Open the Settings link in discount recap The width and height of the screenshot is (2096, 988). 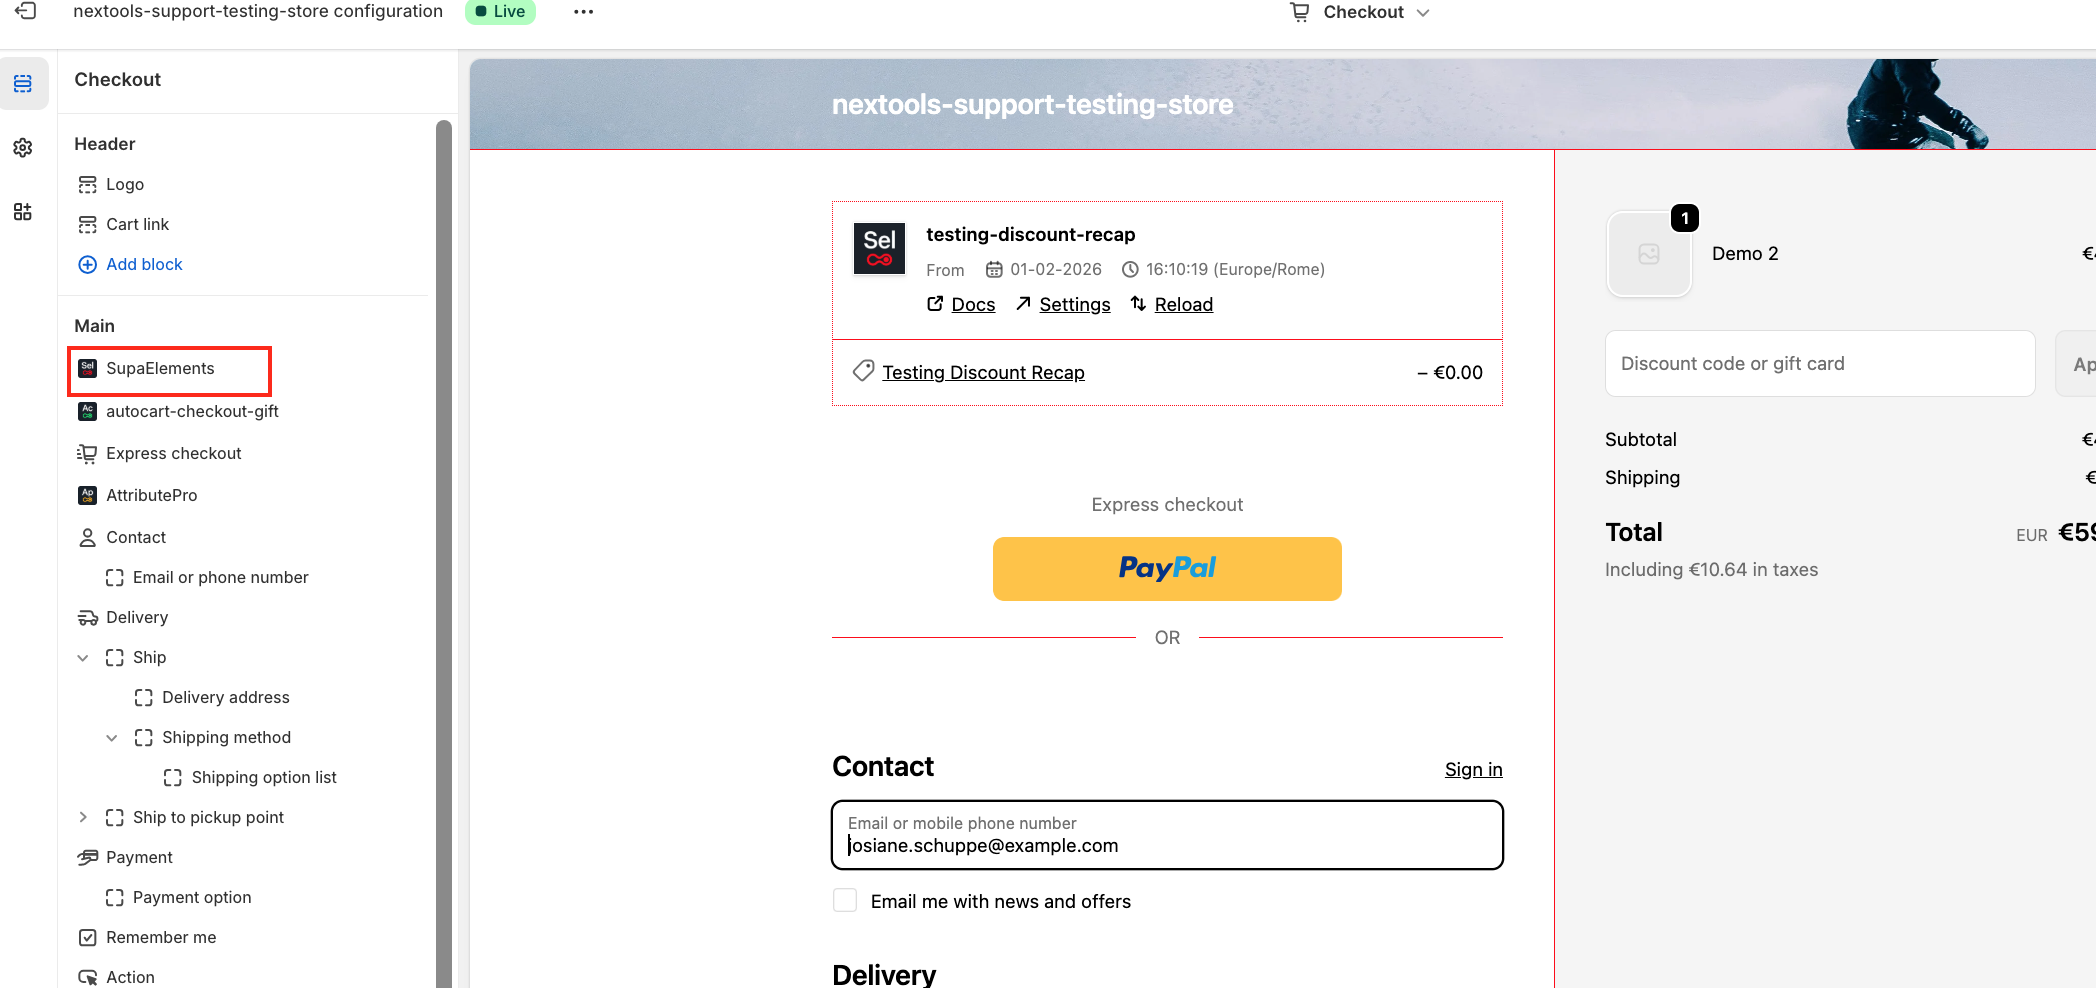[x=1074, y=305]
